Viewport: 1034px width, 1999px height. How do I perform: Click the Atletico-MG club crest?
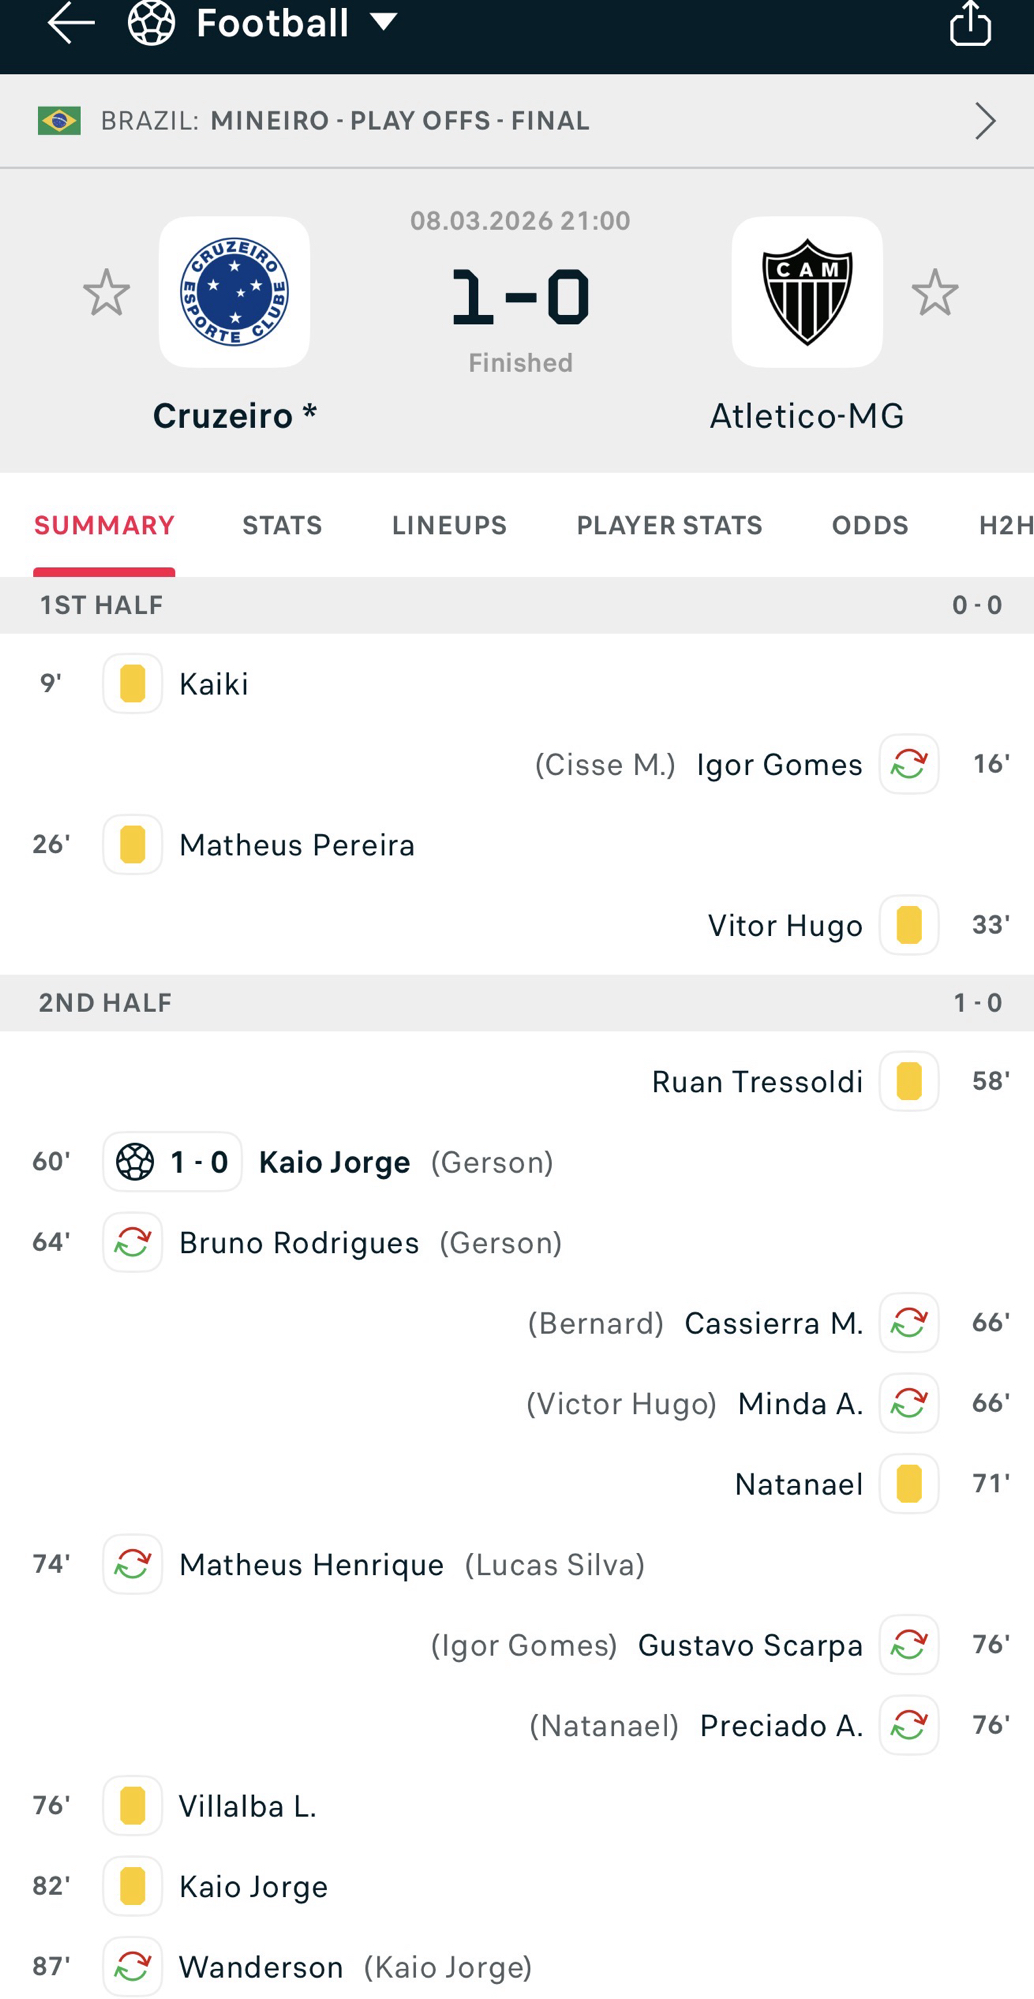807,292
